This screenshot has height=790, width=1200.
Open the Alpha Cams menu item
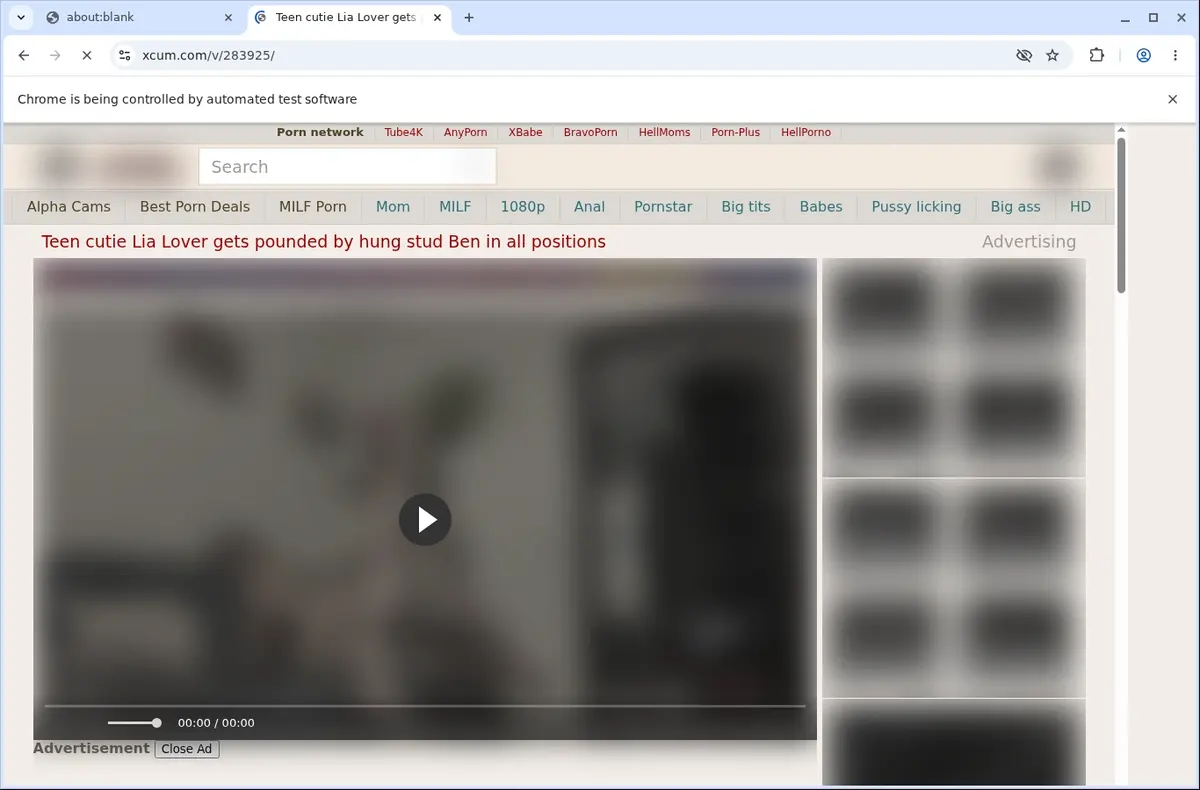click(x=69, y=206)
